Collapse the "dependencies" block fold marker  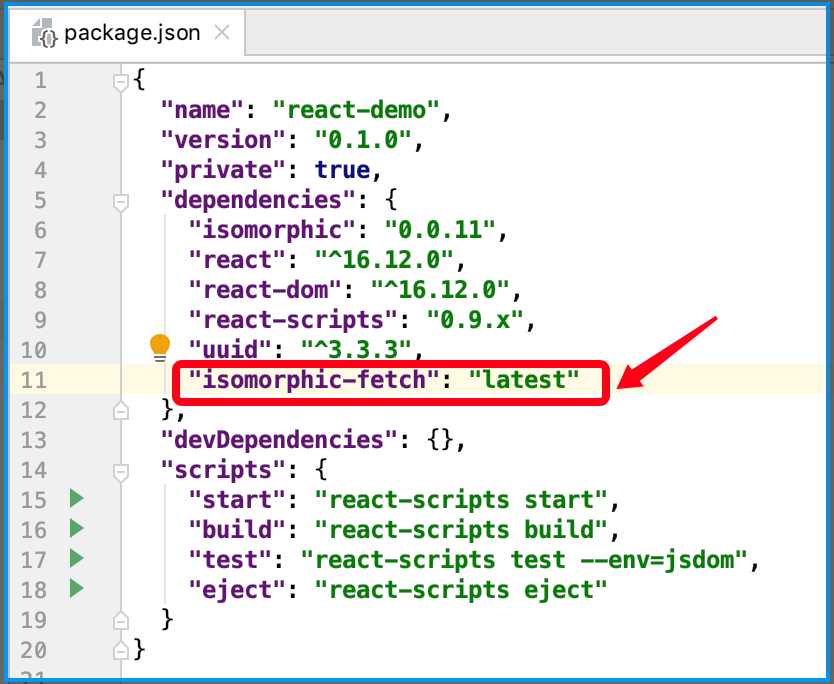(x=121, y=202)
